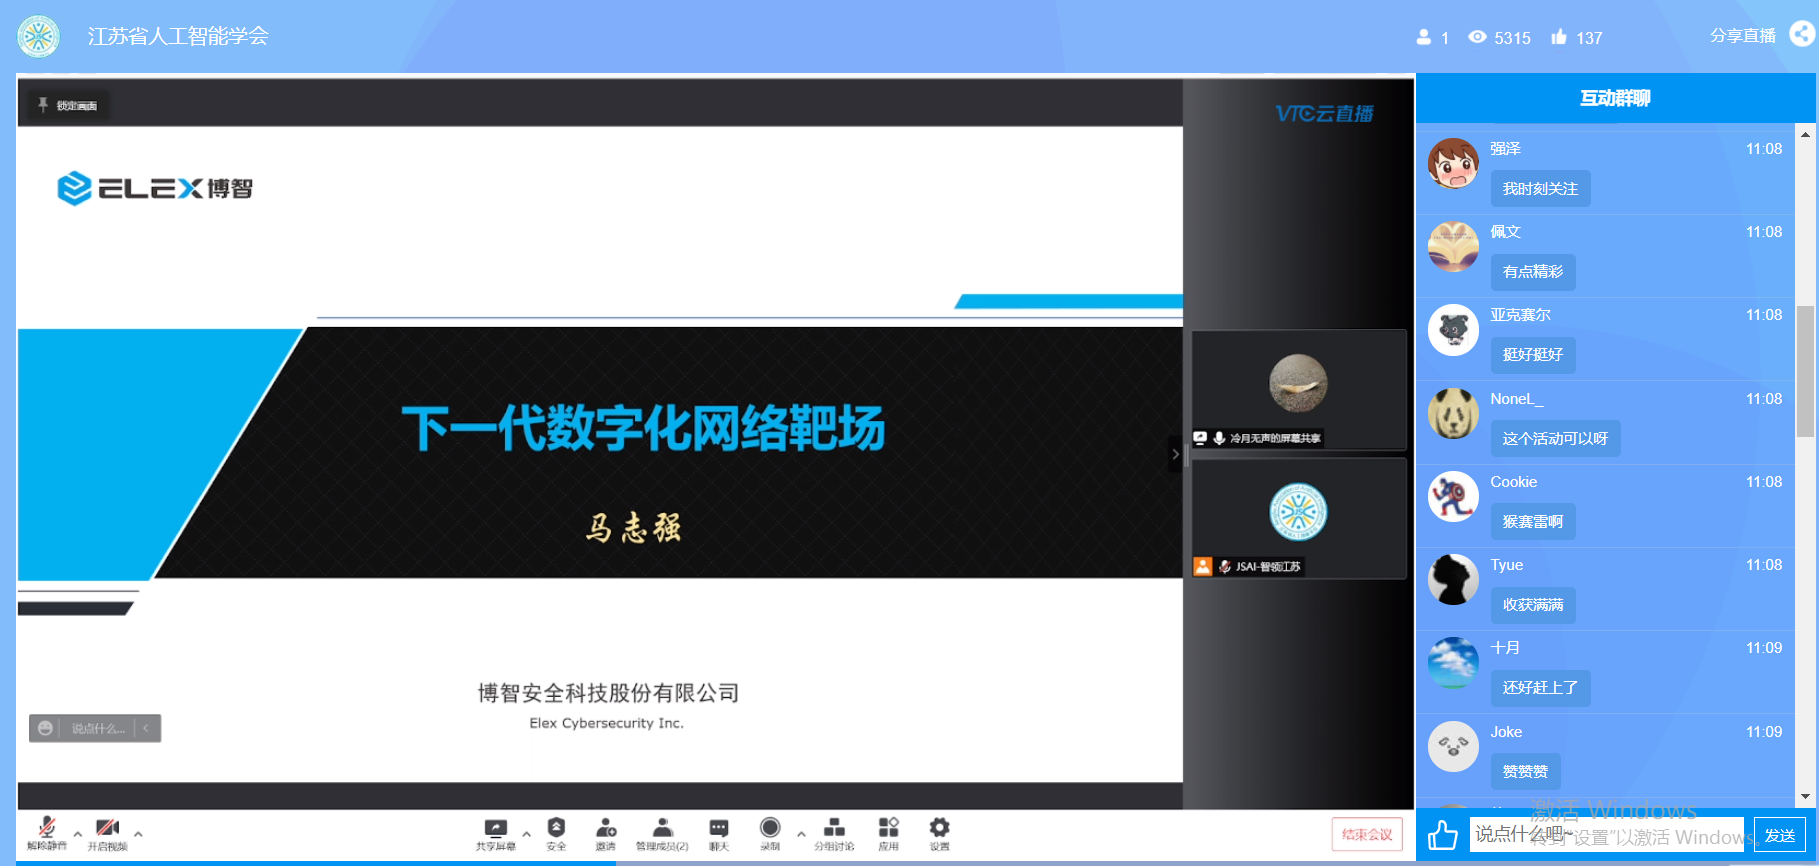Open the 聊天 chat icon
The width and height of the screenshot is (1819, 866).
point(719,832)
